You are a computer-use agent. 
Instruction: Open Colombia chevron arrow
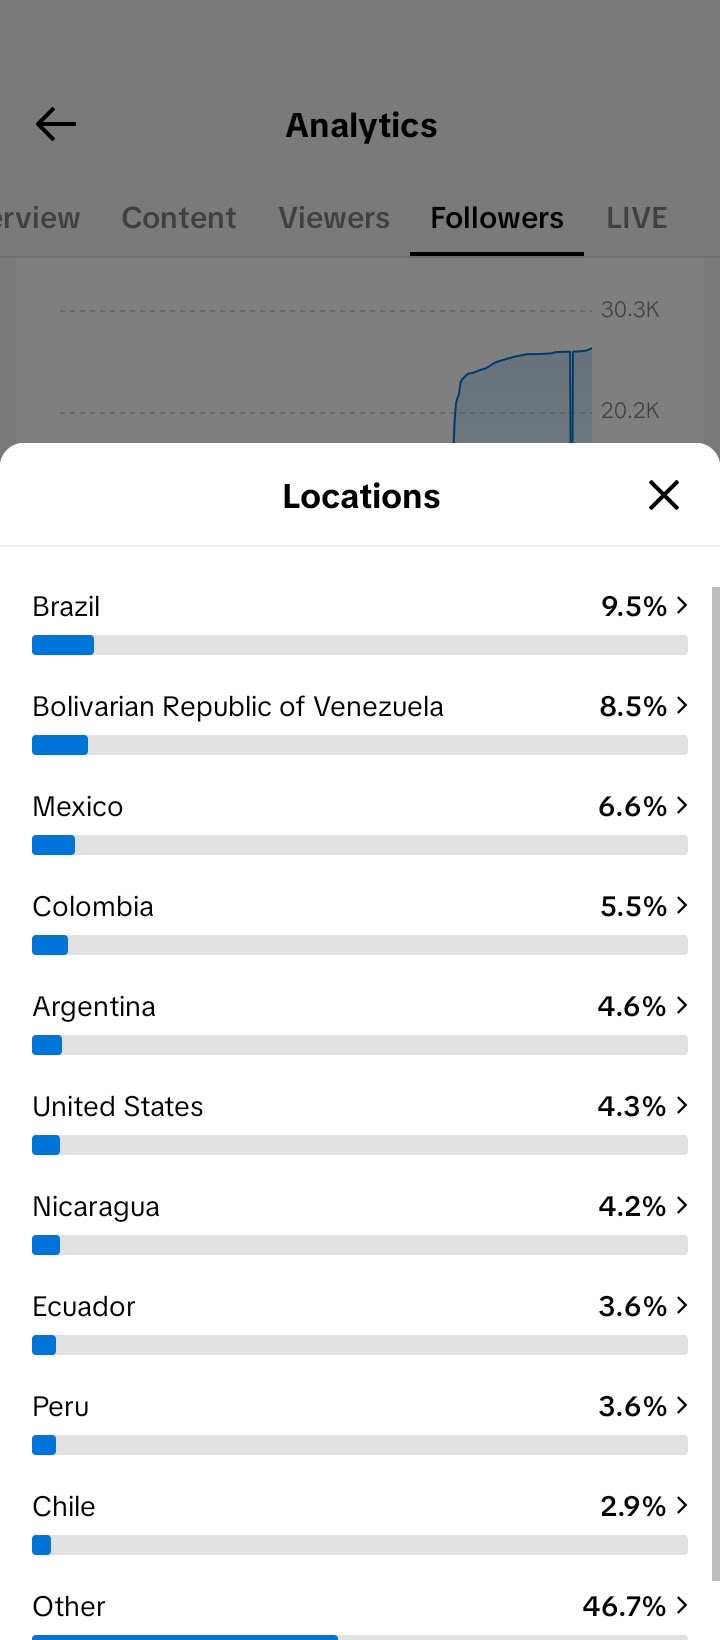coord(682,905)
